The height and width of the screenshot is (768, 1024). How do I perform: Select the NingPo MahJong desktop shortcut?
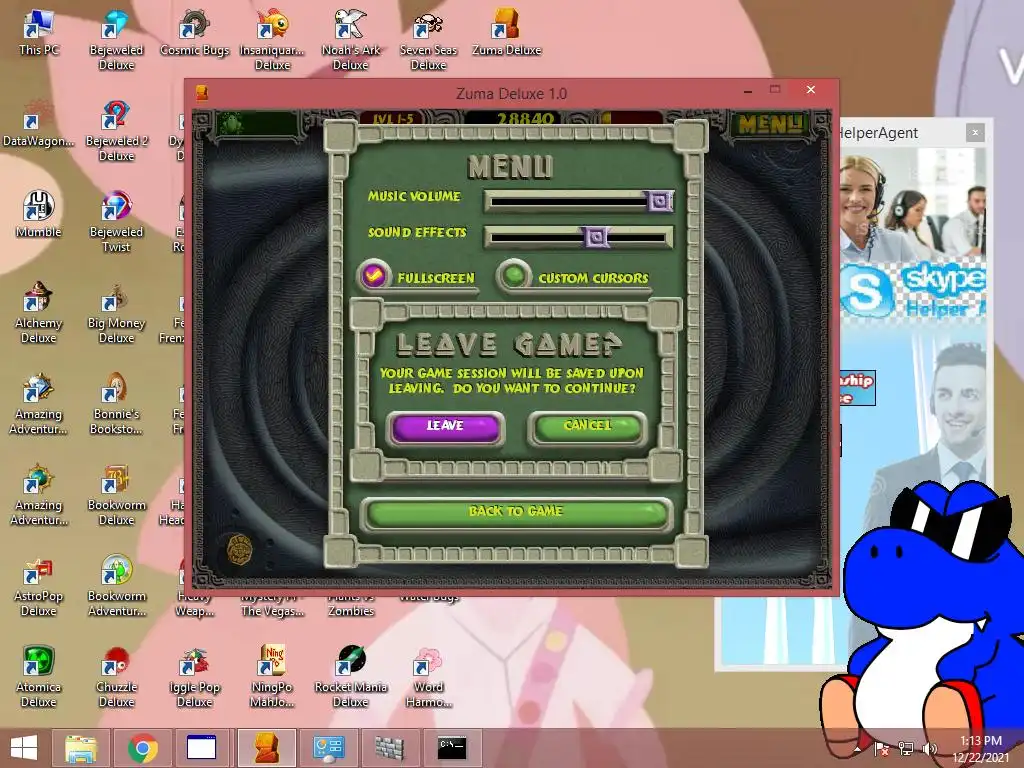pos(272,677)
